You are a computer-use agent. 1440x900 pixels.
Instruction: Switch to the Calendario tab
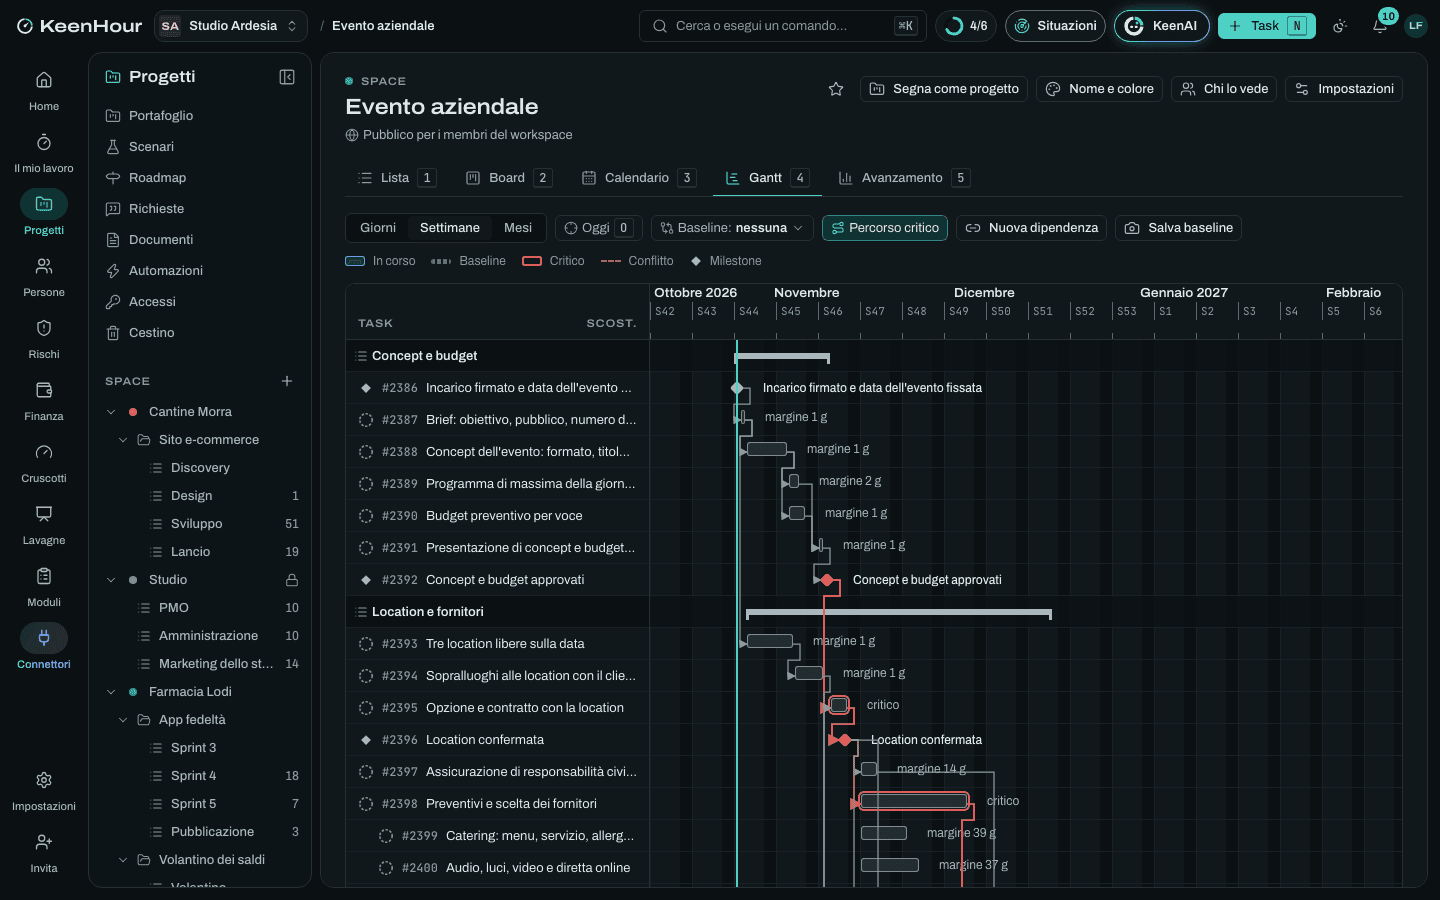point(638,178)
